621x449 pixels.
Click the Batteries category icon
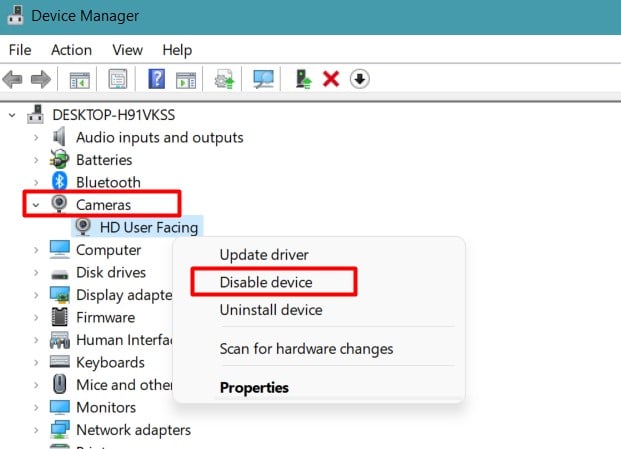pyautogui.click(x=59, y=159)
